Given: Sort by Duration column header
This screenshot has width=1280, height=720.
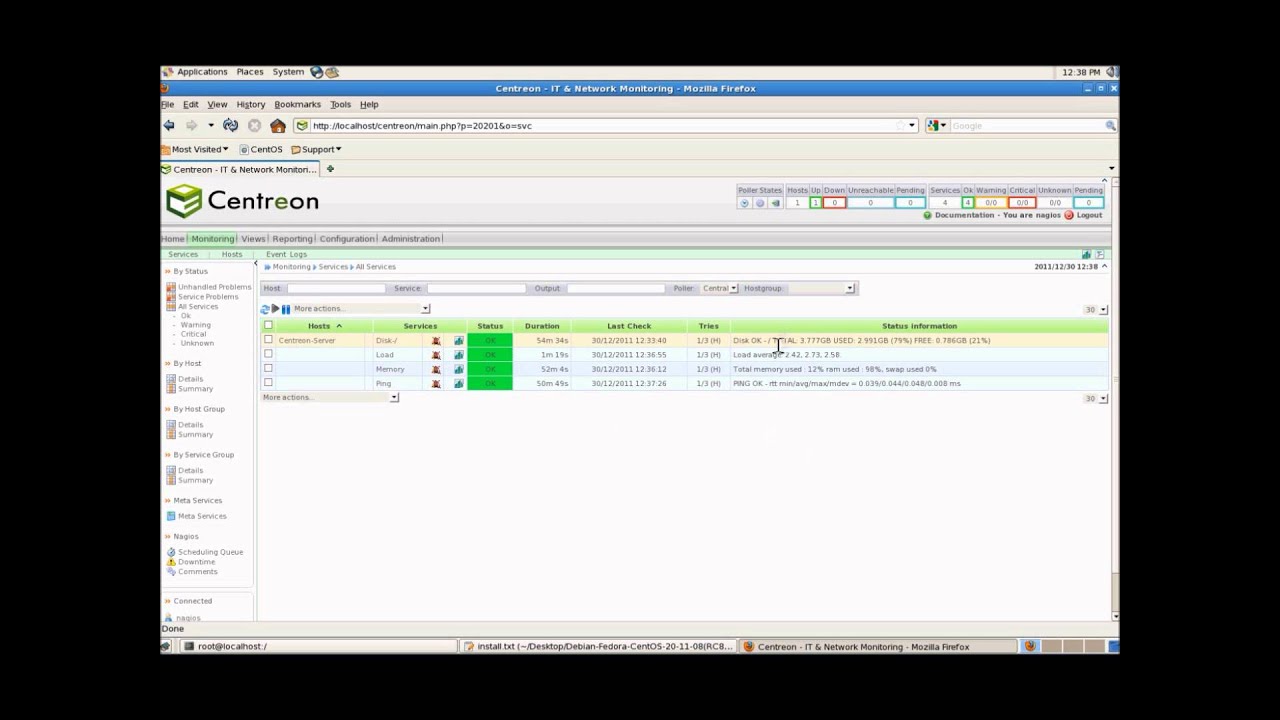Looking at the screenshot, I should tap(542, 326).
